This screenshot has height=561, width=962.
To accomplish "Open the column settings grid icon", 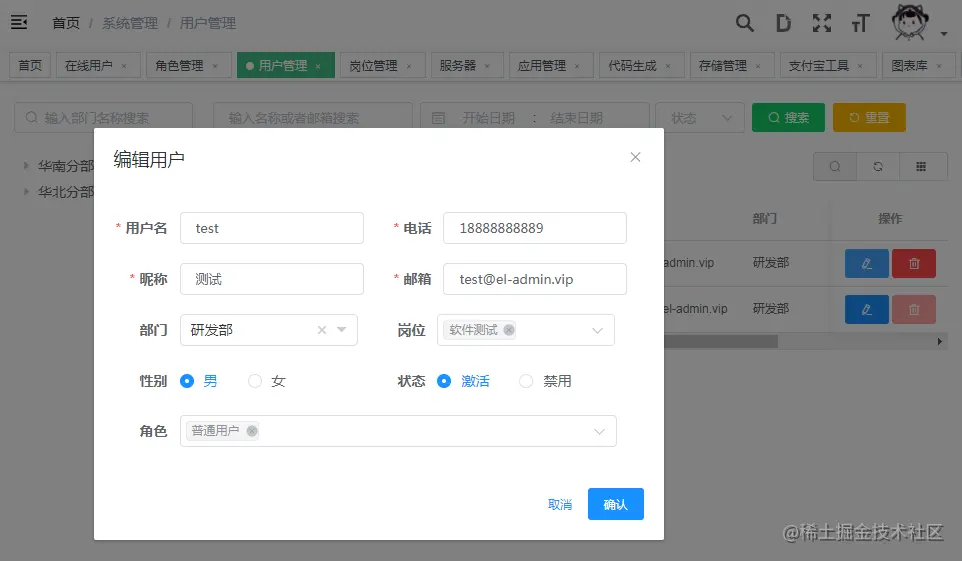I will 921,166.
